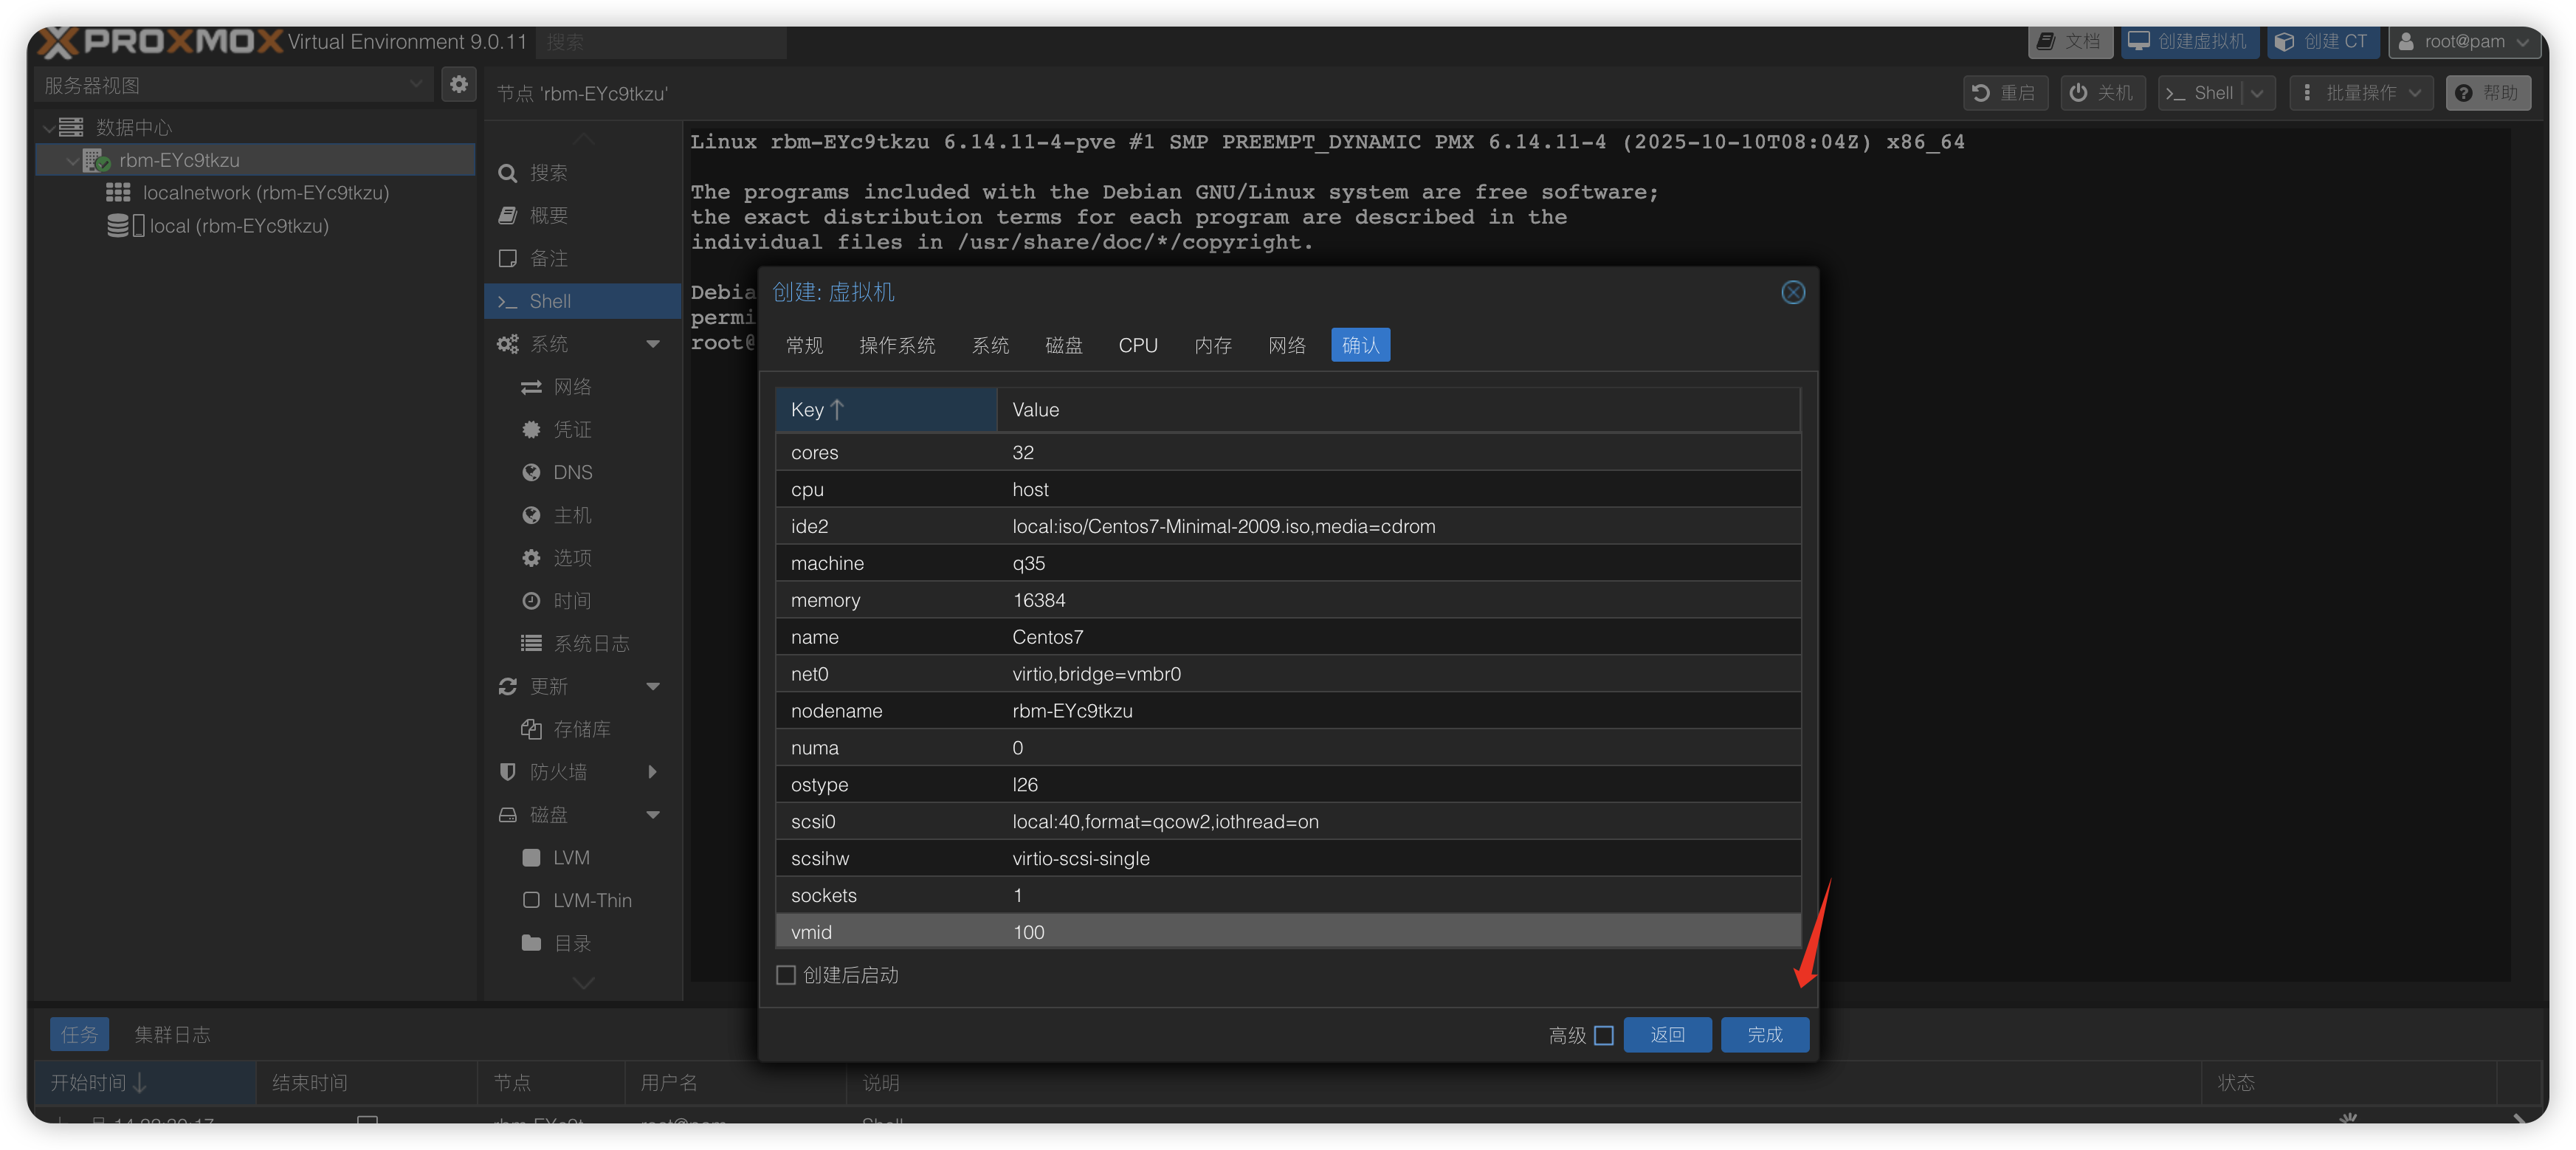Click the top search input field
2576x1150 pixels.
click(x=660, y=42)
